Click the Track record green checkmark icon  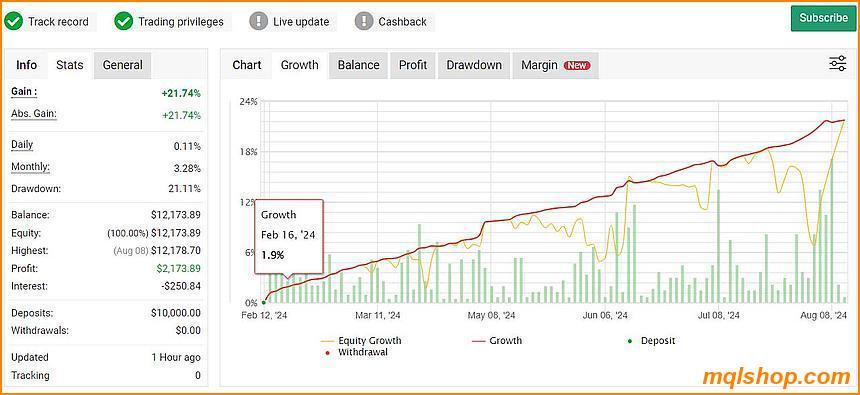(x=13, y=21)
